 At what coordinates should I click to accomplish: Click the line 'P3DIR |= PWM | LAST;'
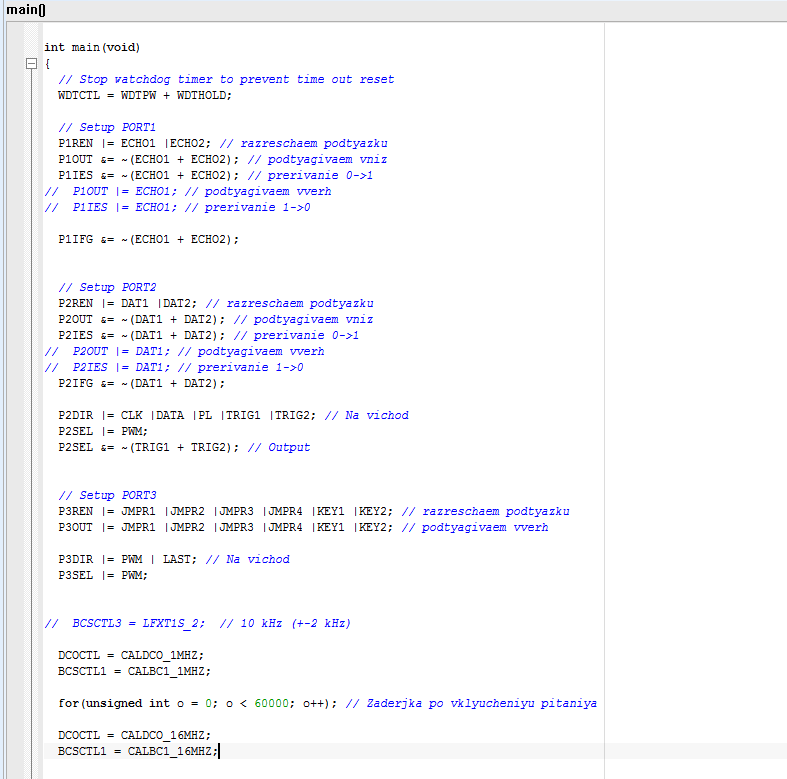pos(127,560)
